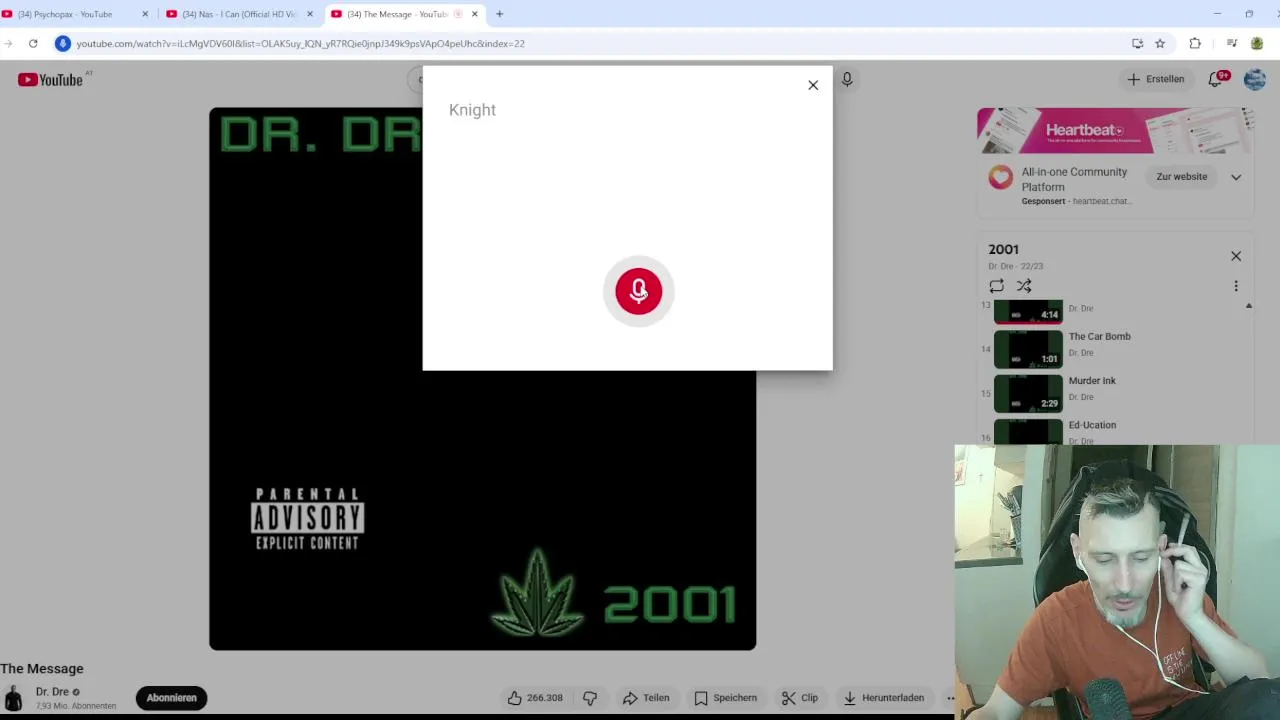
Task: Click the 2001 album cover video
Action: (482, 379)
